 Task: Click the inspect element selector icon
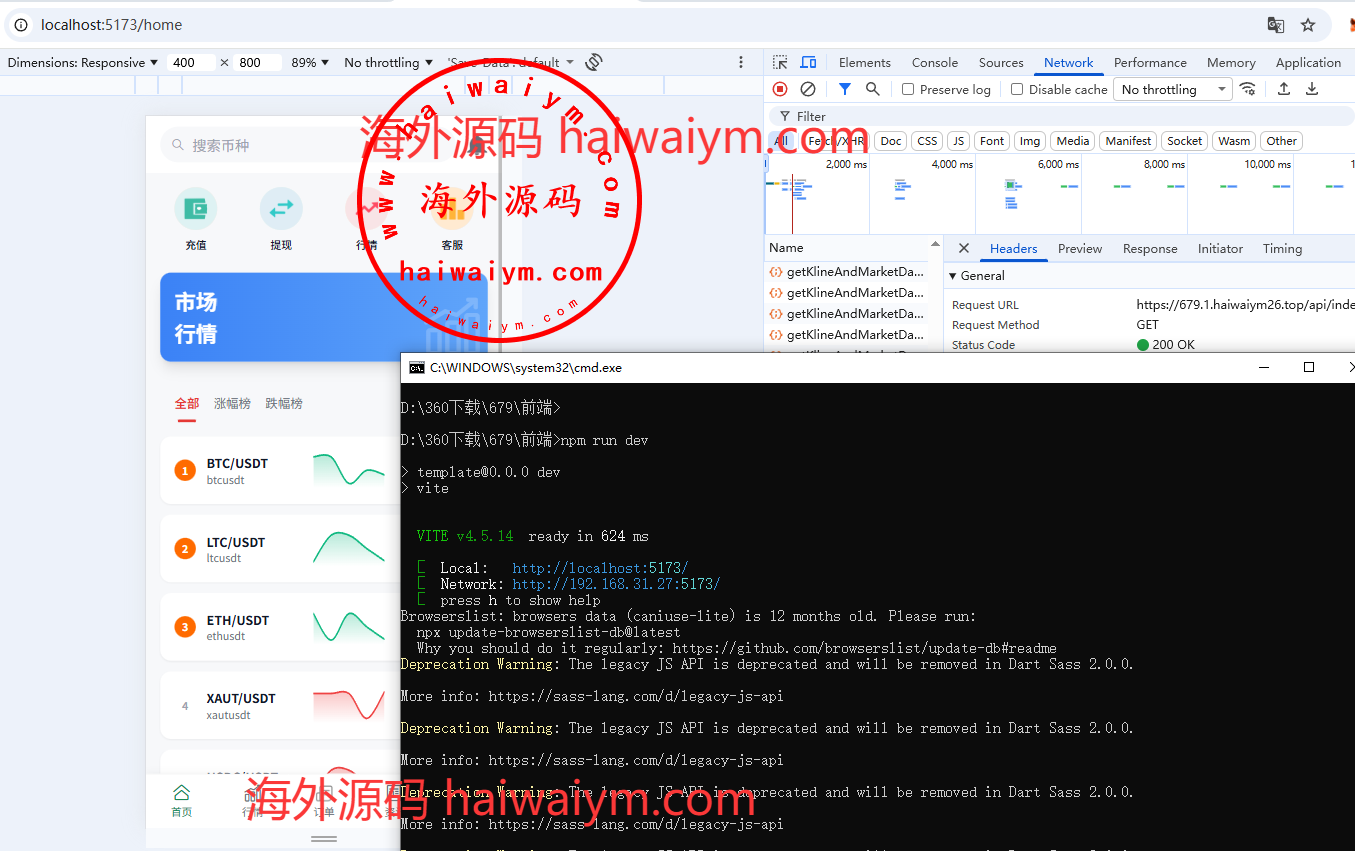pyautogui.click(x=780, y=62)
